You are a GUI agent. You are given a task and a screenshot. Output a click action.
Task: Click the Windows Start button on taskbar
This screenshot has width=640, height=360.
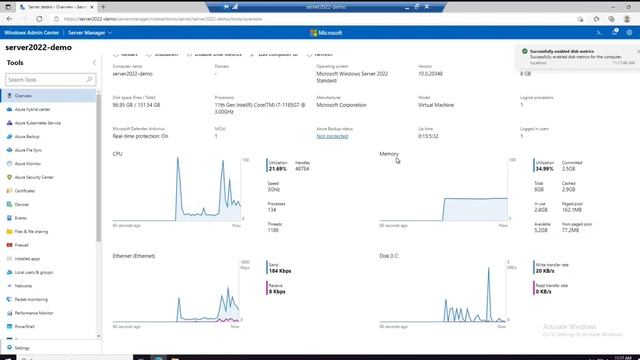point(7,358)
